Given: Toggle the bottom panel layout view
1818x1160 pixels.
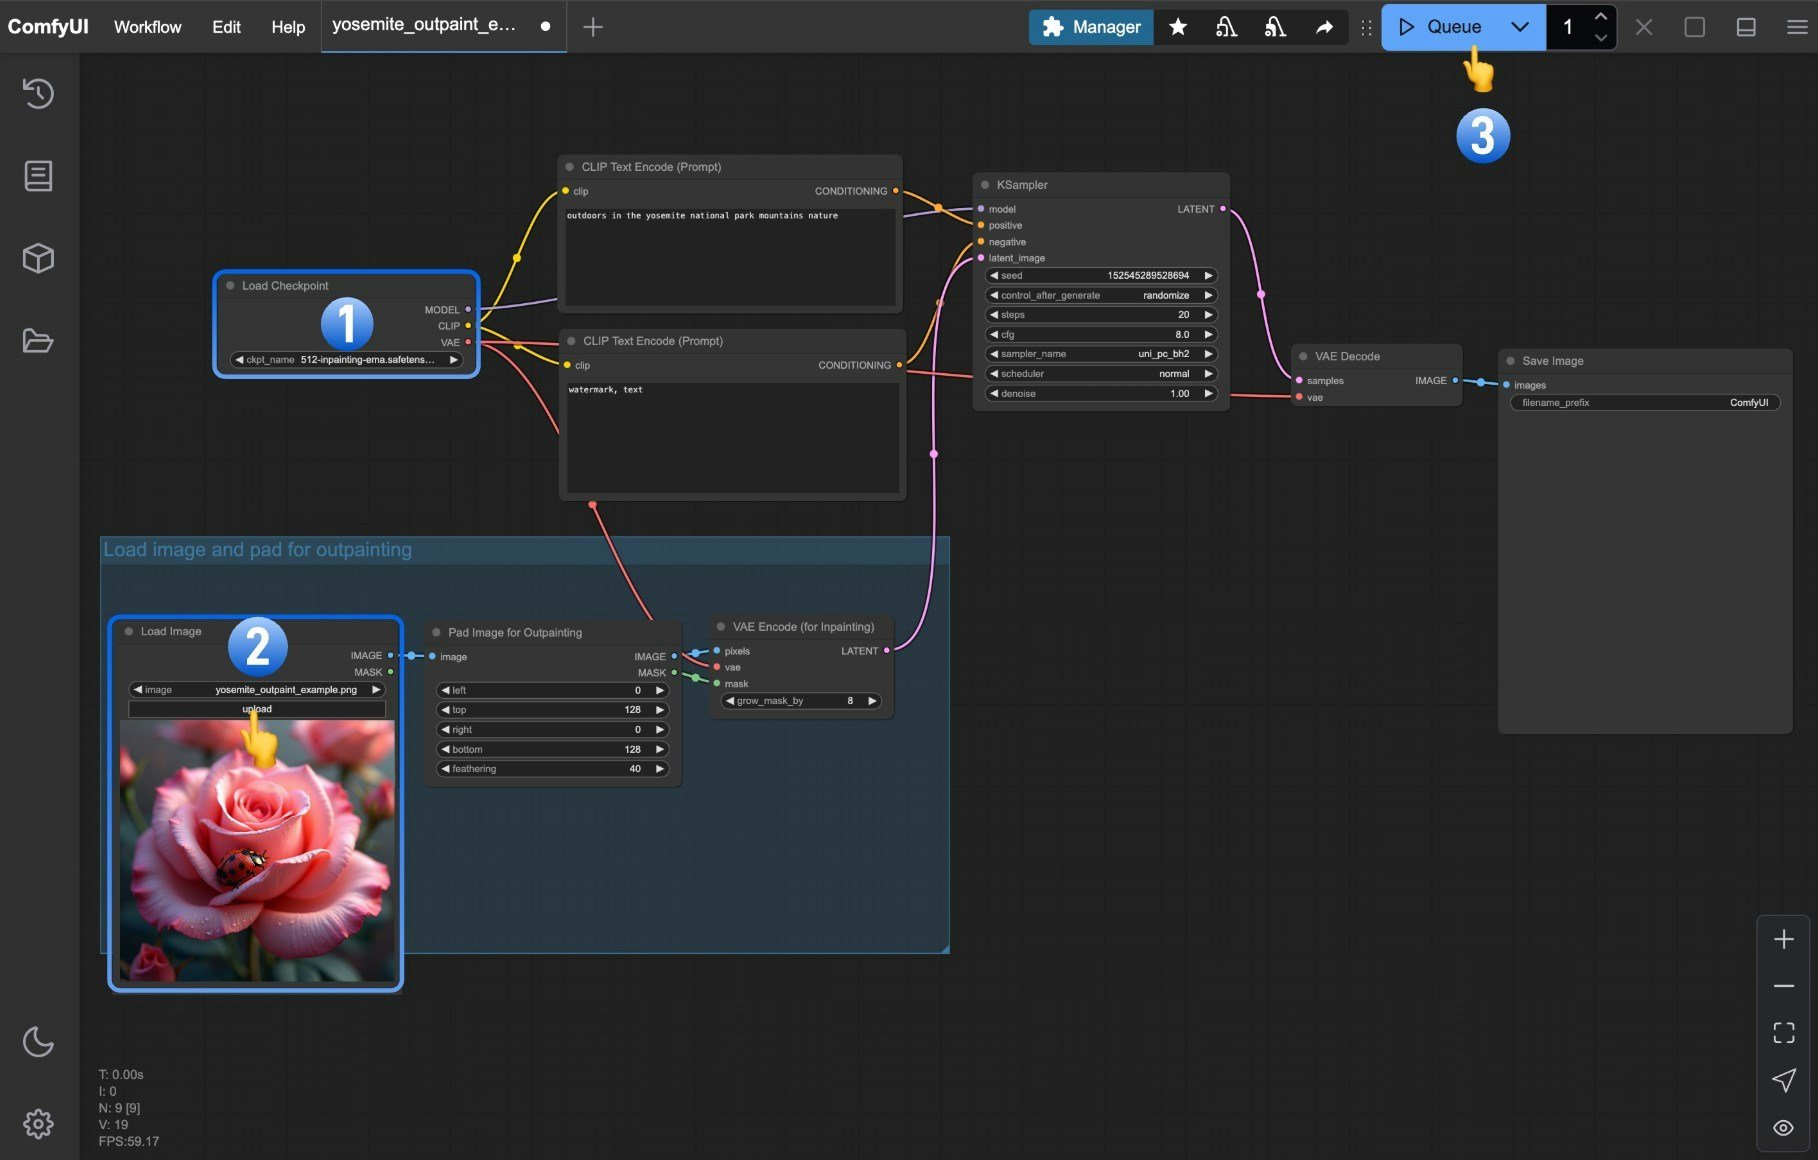Looking at the screenshot, I should tap(1745, 27).
